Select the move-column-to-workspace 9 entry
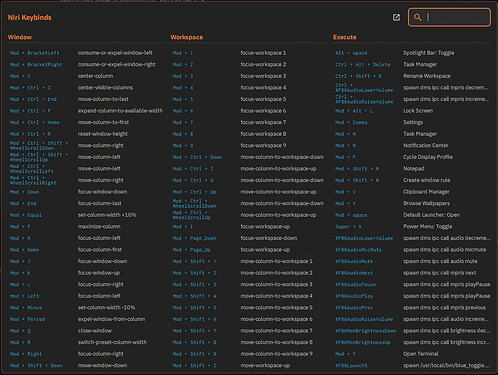 coord(249,354)
